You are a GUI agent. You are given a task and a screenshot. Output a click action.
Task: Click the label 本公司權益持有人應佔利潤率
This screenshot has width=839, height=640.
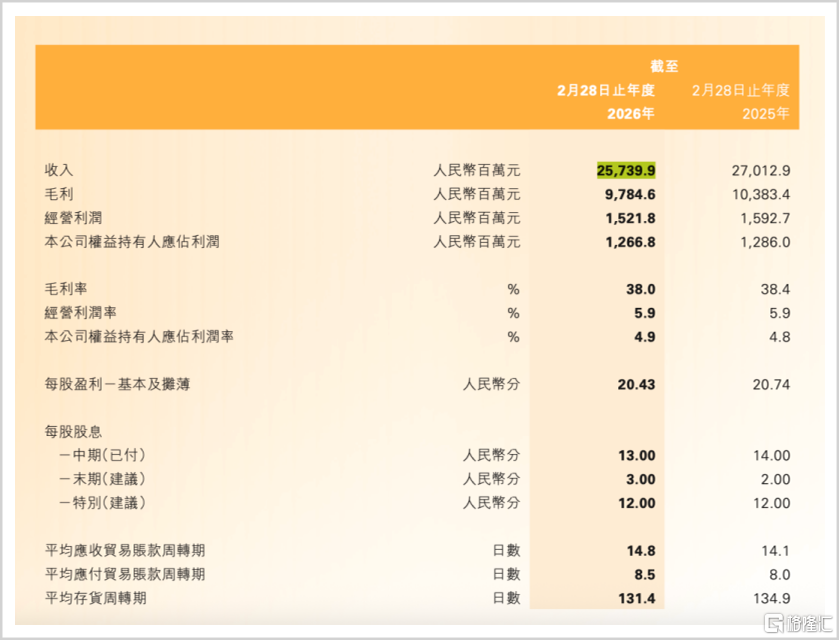(139, 337)
